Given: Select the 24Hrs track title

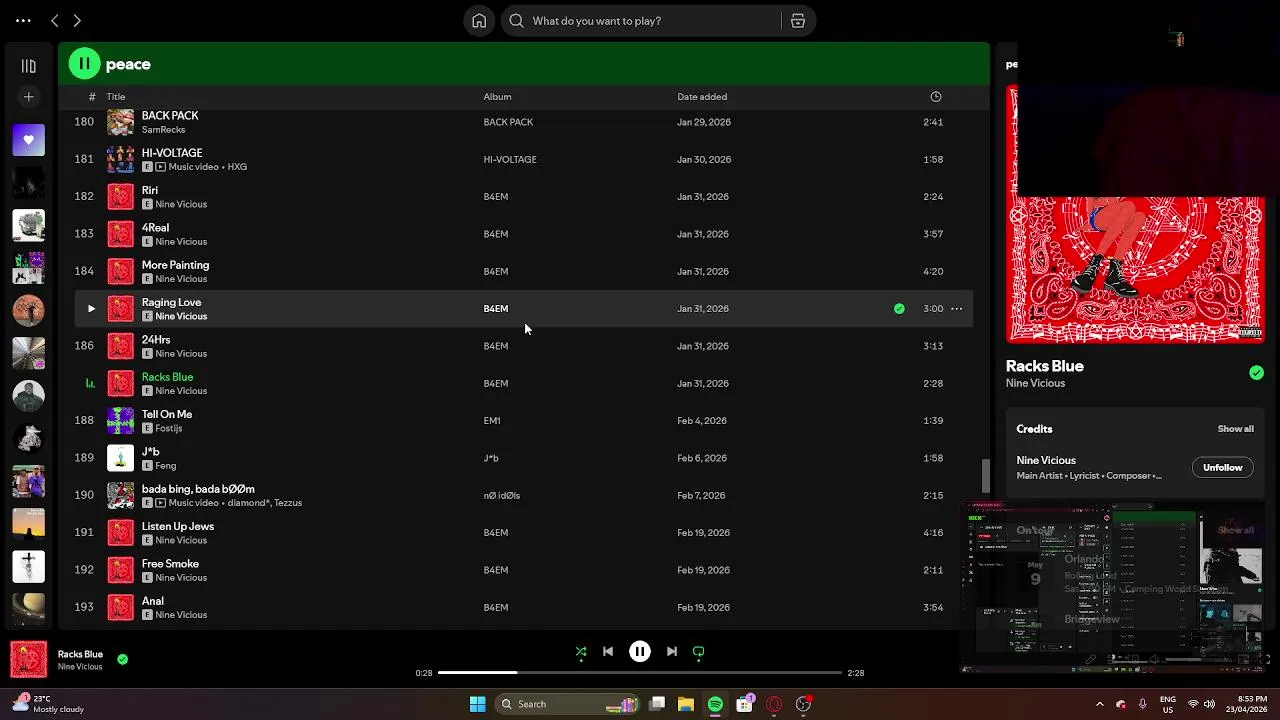Looking at the screenshot, I should (x=156, y=340).
